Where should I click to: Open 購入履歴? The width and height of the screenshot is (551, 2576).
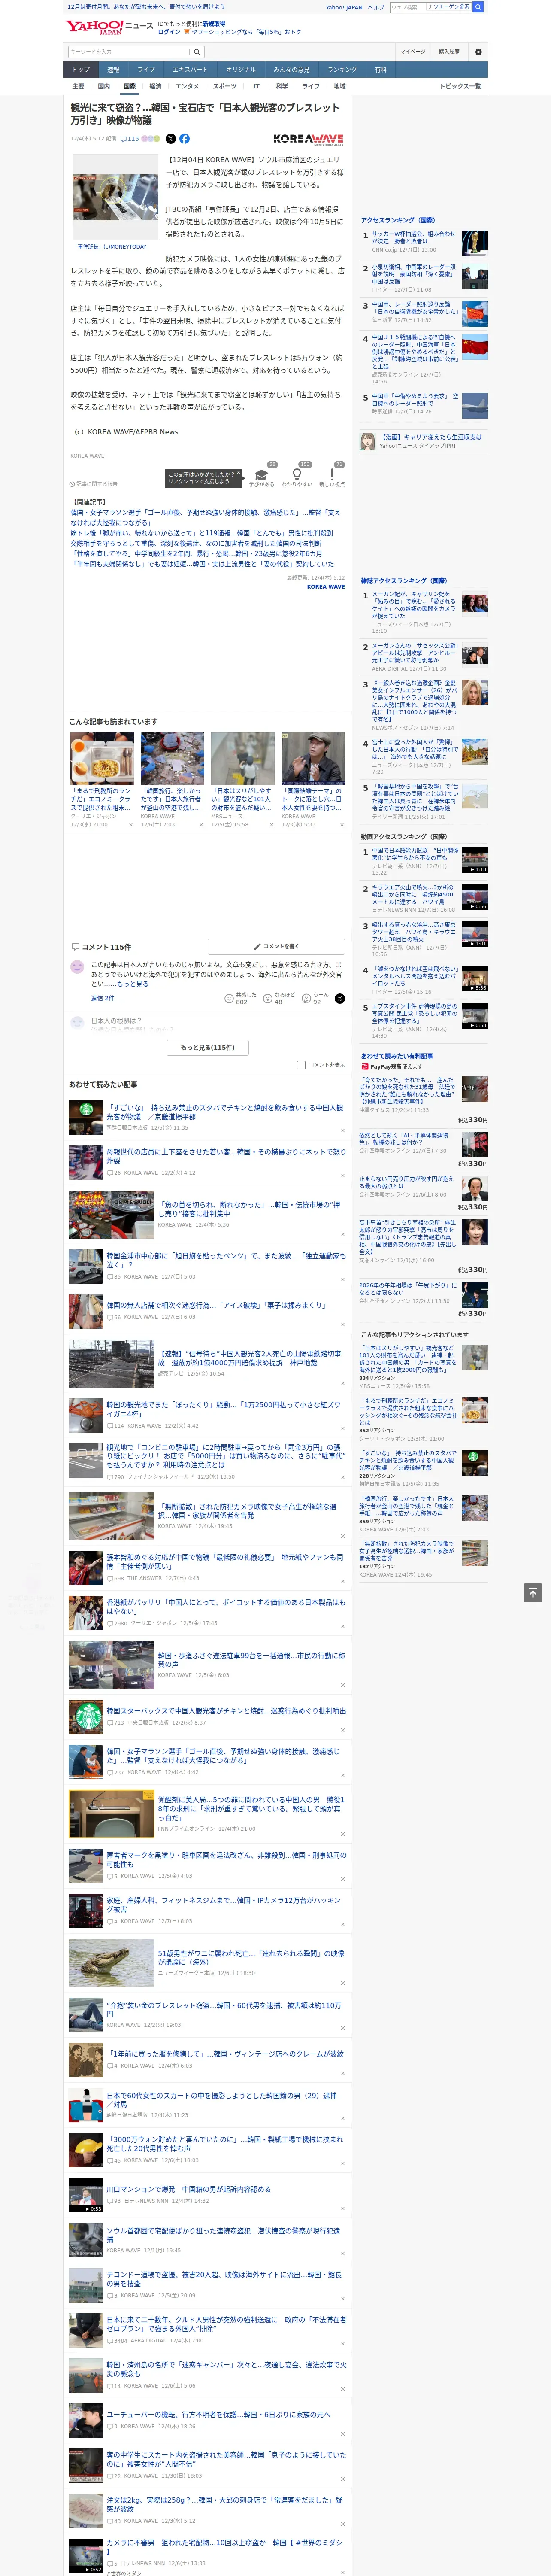coord(449,52)
